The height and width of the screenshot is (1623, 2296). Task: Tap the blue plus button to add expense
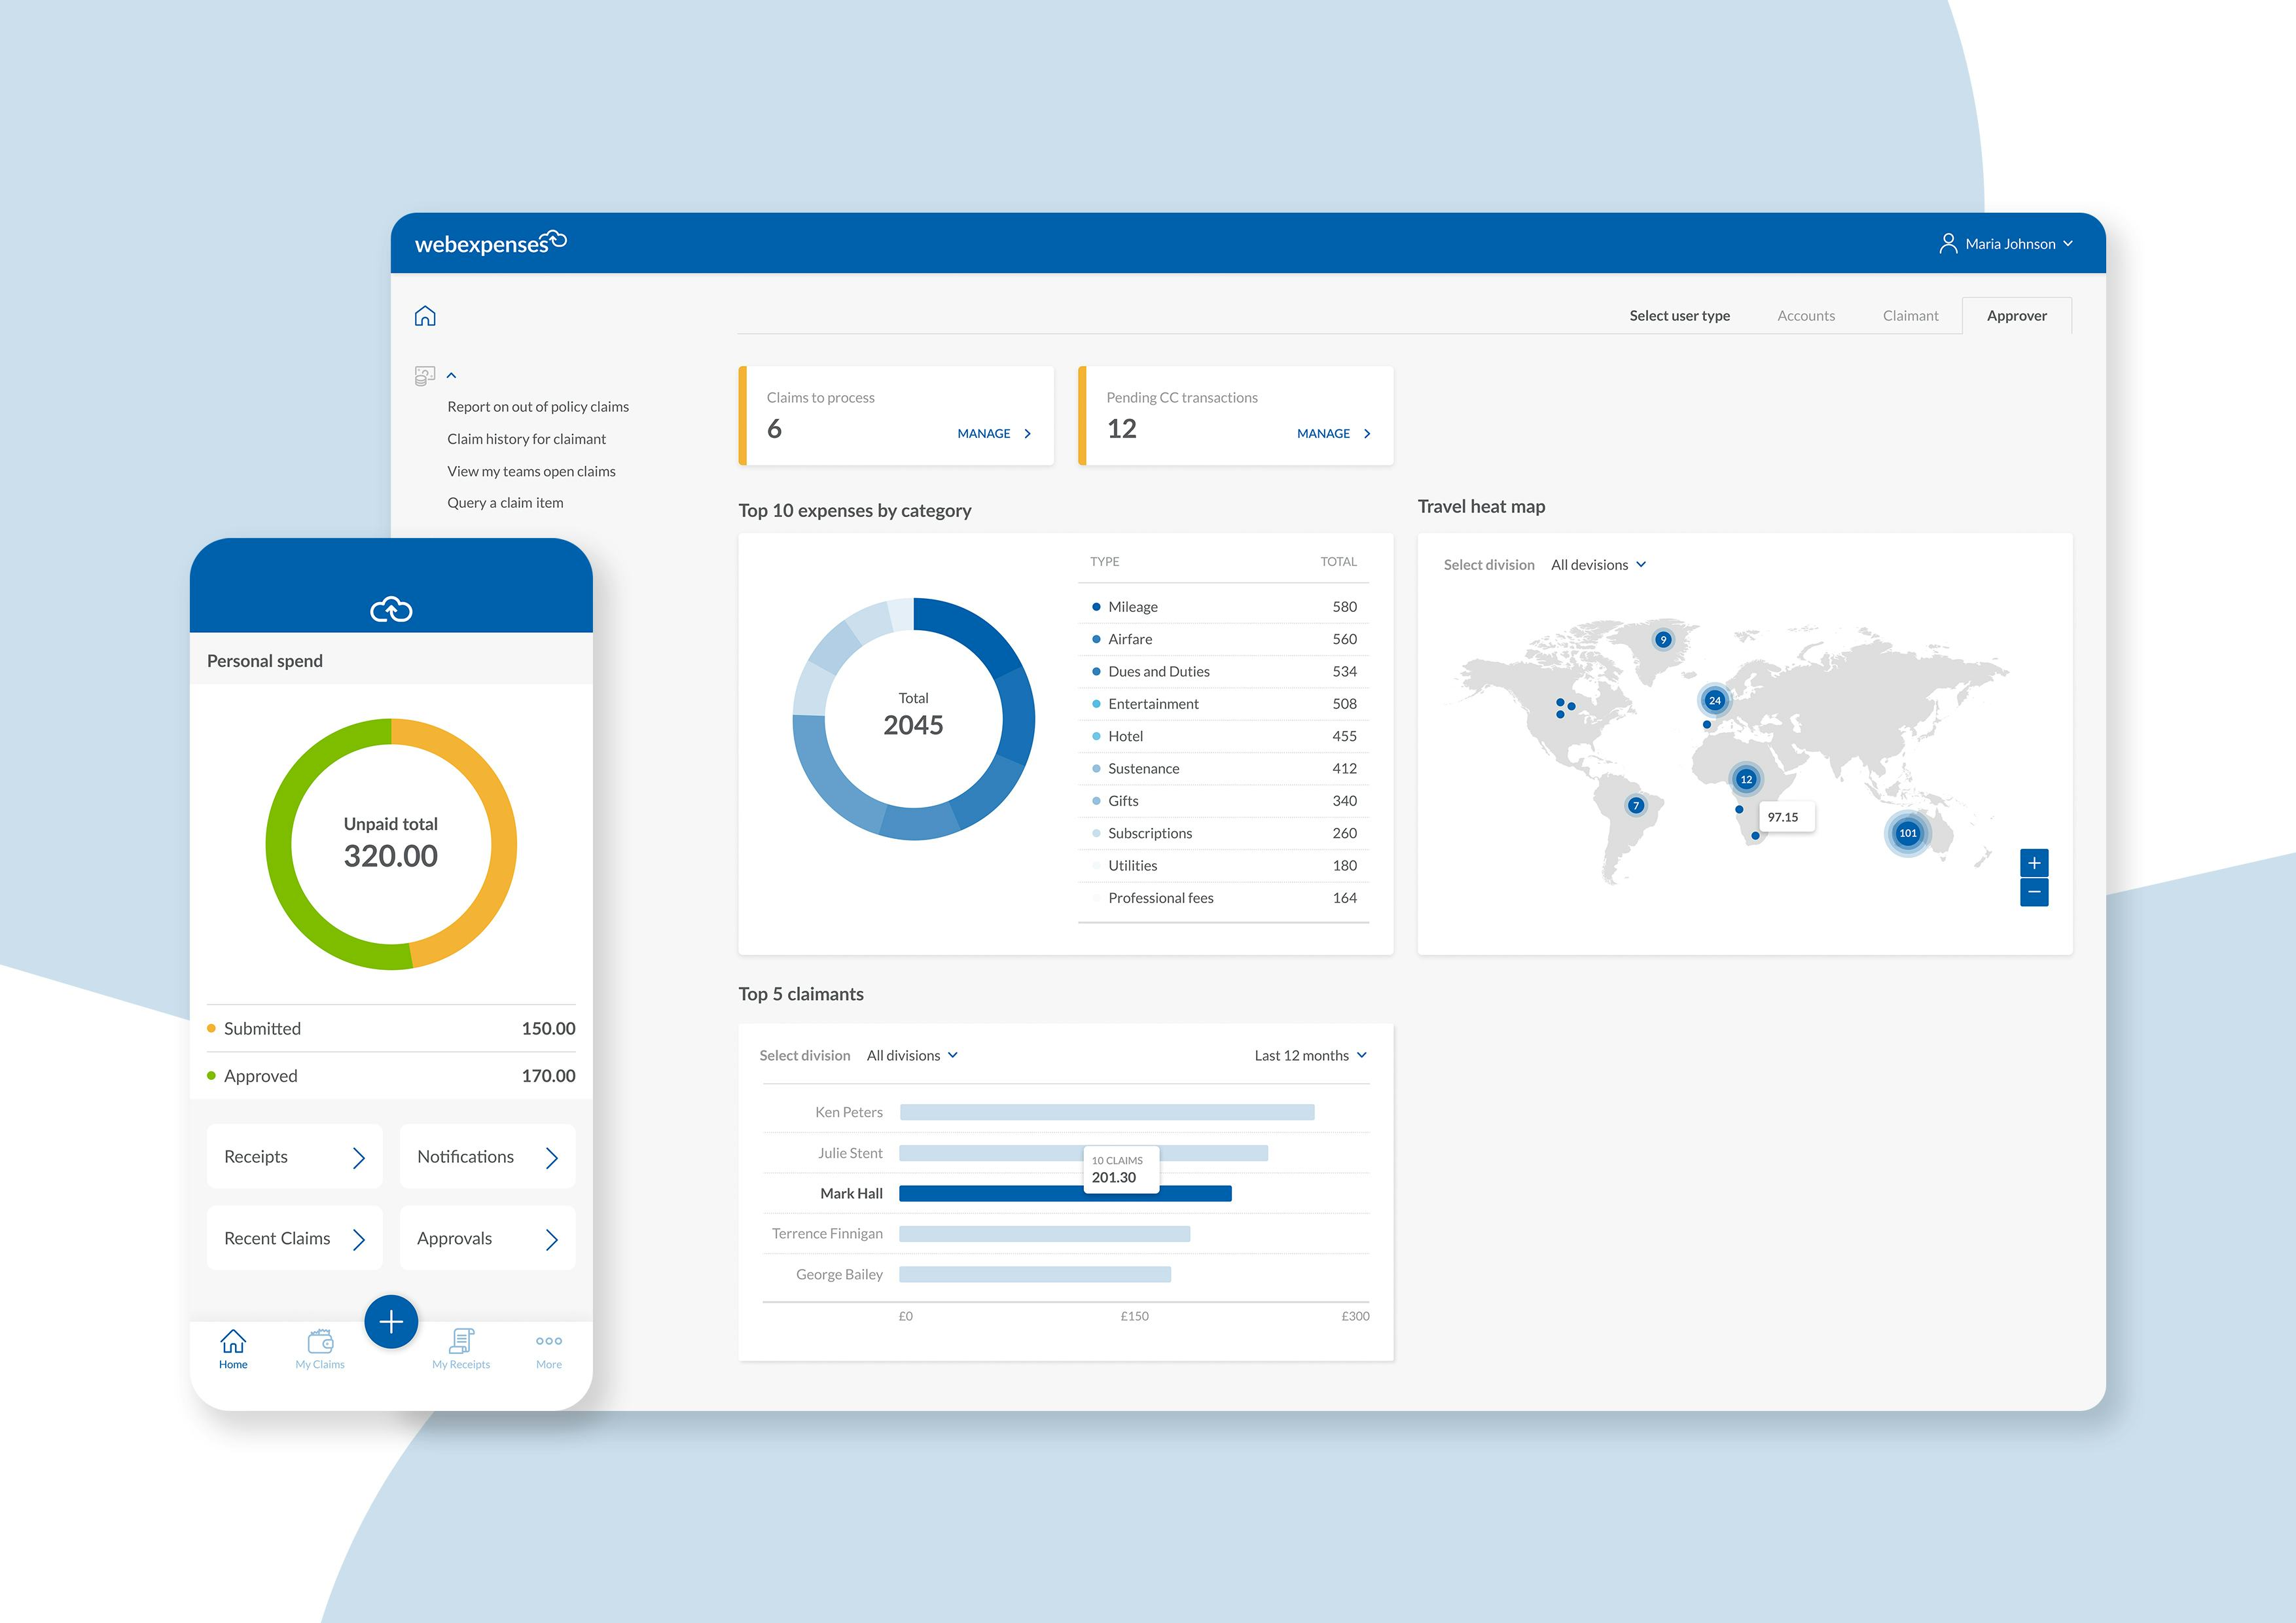coord(391,1321)
